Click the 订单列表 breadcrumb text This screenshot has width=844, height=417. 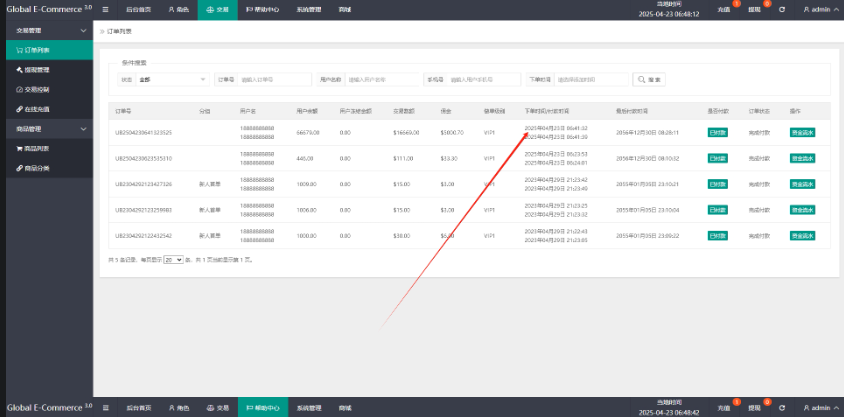(119, 32)
